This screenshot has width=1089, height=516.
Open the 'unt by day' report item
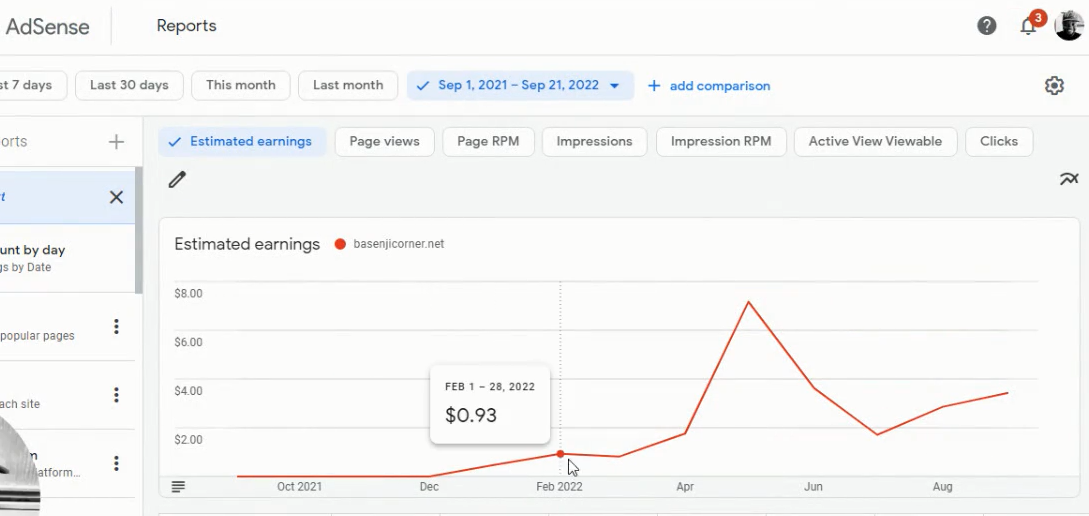click(x=67, y=258)
